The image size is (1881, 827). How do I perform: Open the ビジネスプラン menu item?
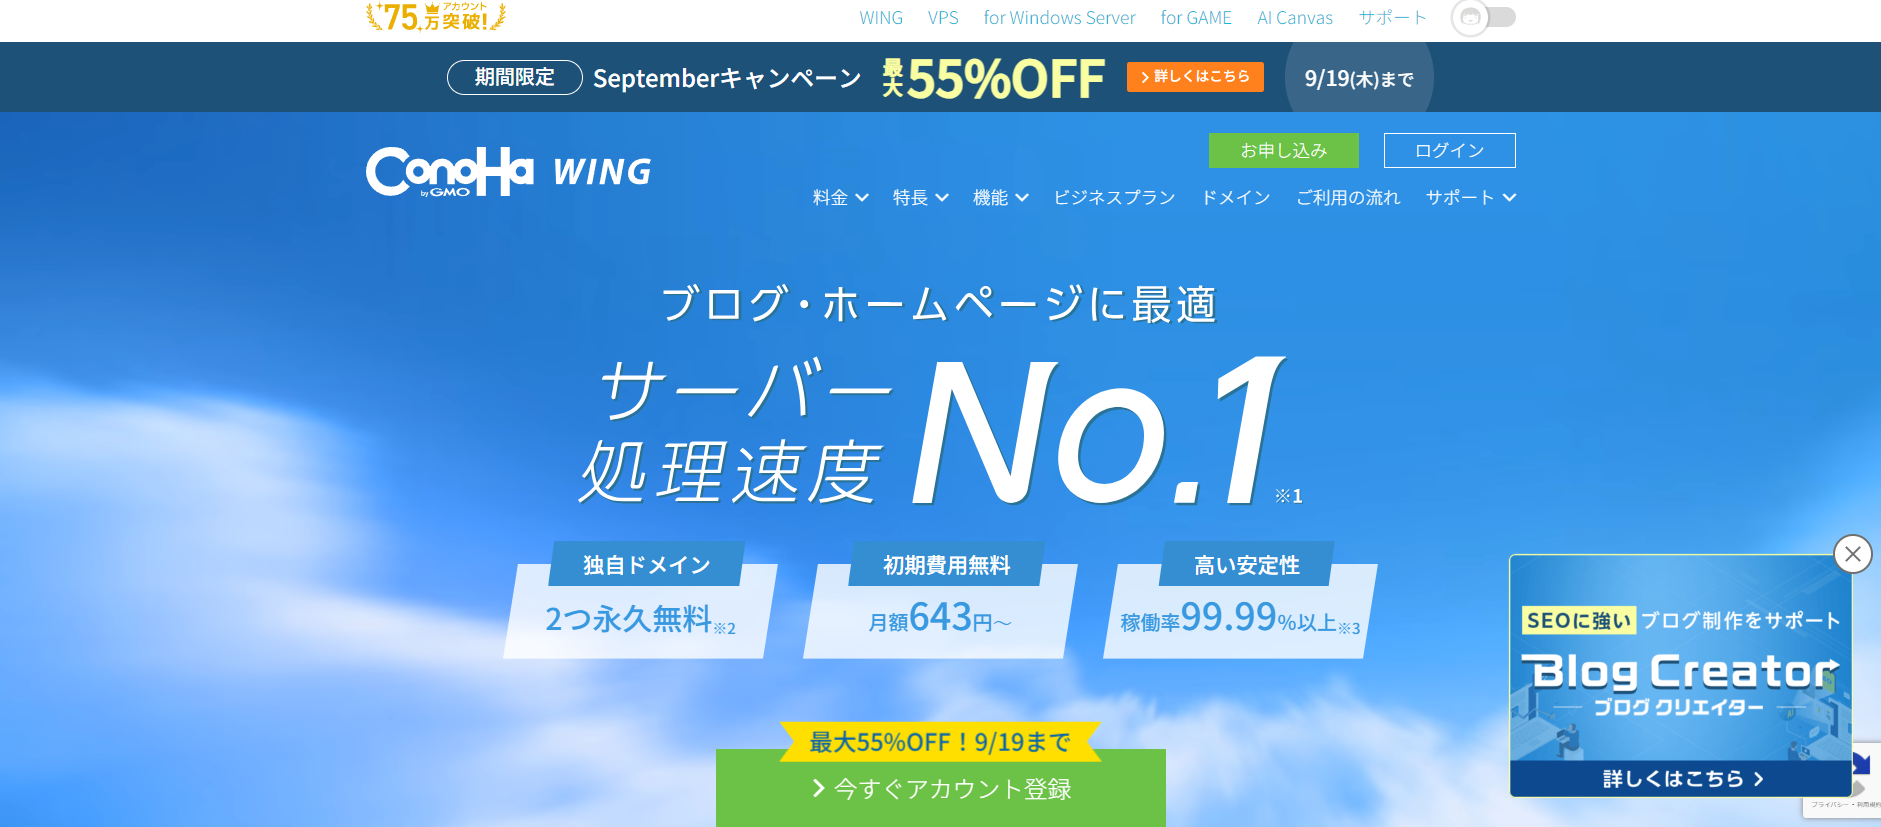[x=1114, y=198]
